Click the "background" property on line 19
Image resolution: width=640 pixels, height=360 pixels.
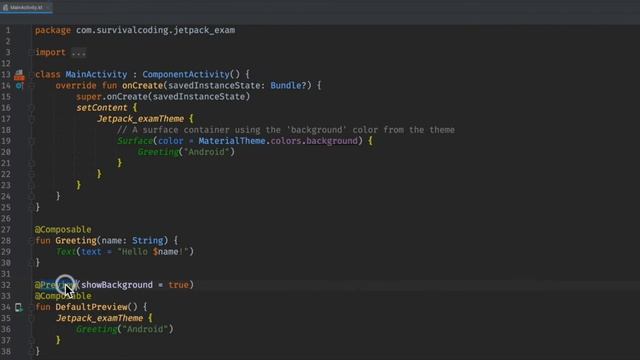point(331,141)
